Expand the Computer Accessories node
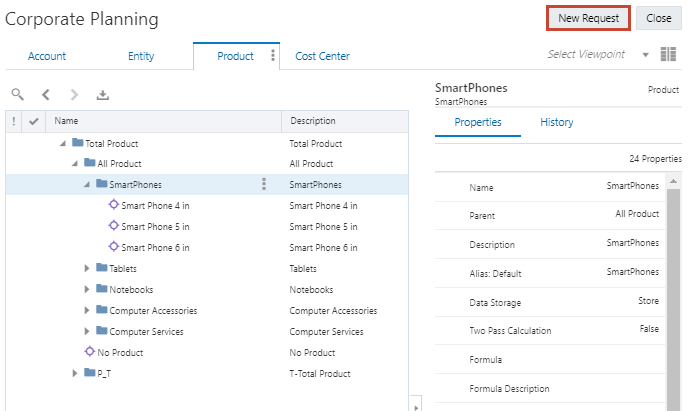 tap(87, 310)
